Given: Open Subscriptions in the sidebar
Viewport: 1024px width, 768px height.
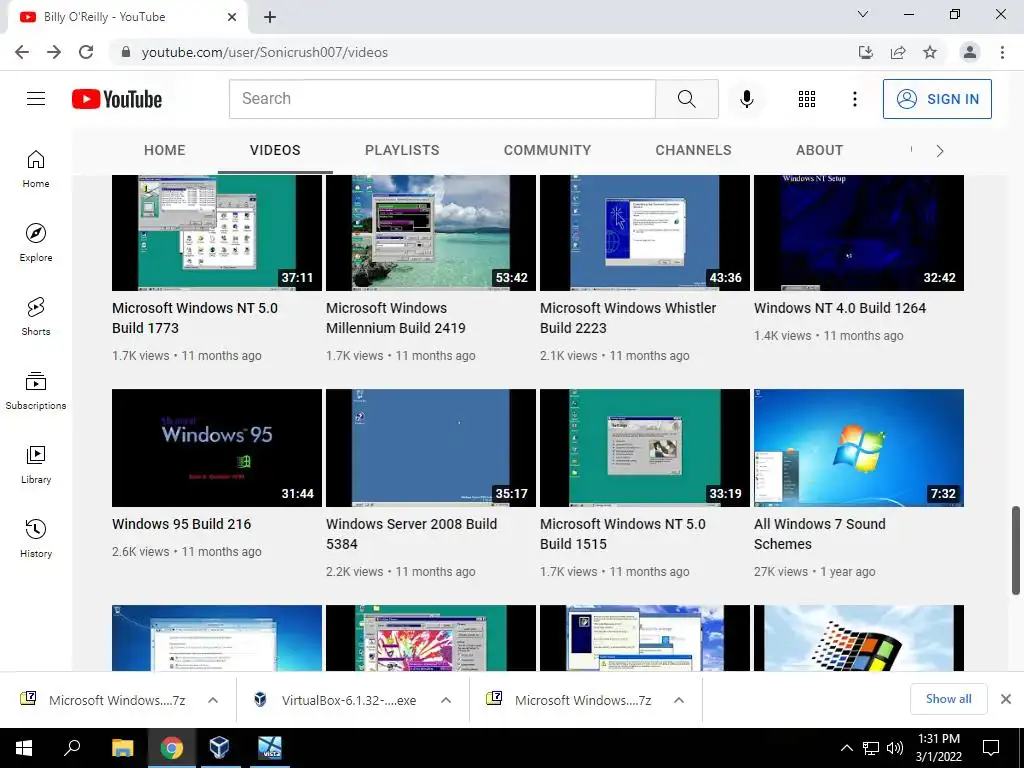Looking at the screenshot, I should click(x=36, y=391).
